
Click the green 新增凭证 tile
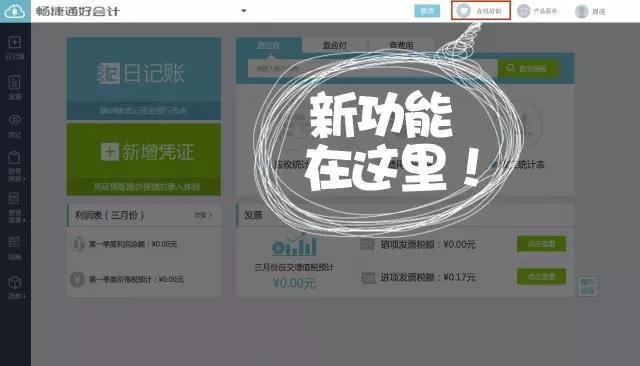coord(144,159)
